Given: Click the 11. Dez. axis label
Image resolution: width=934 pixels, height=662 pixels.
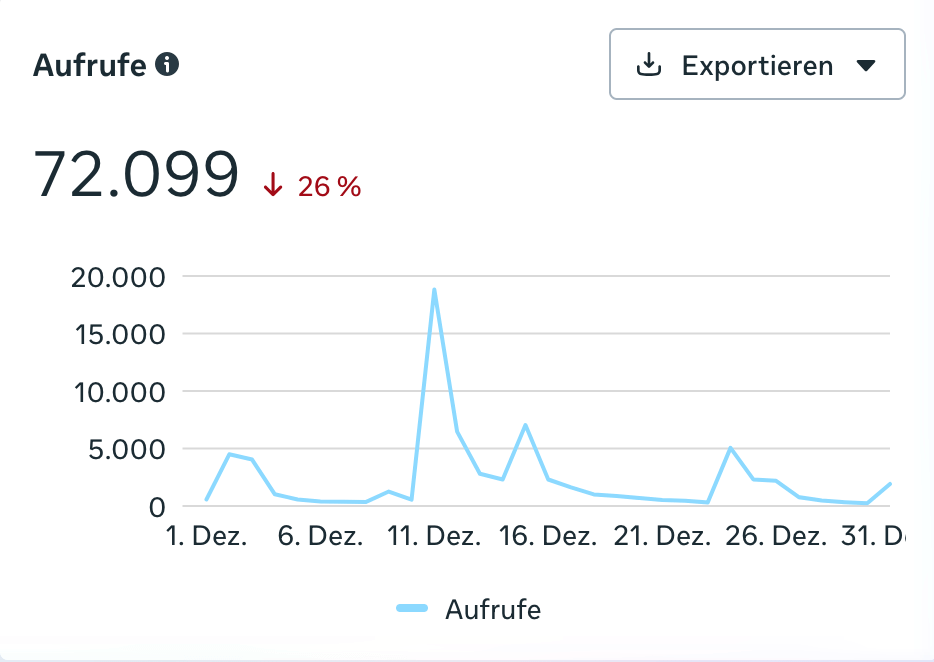Looking at the screenshot, I should (x=433, y=536).
